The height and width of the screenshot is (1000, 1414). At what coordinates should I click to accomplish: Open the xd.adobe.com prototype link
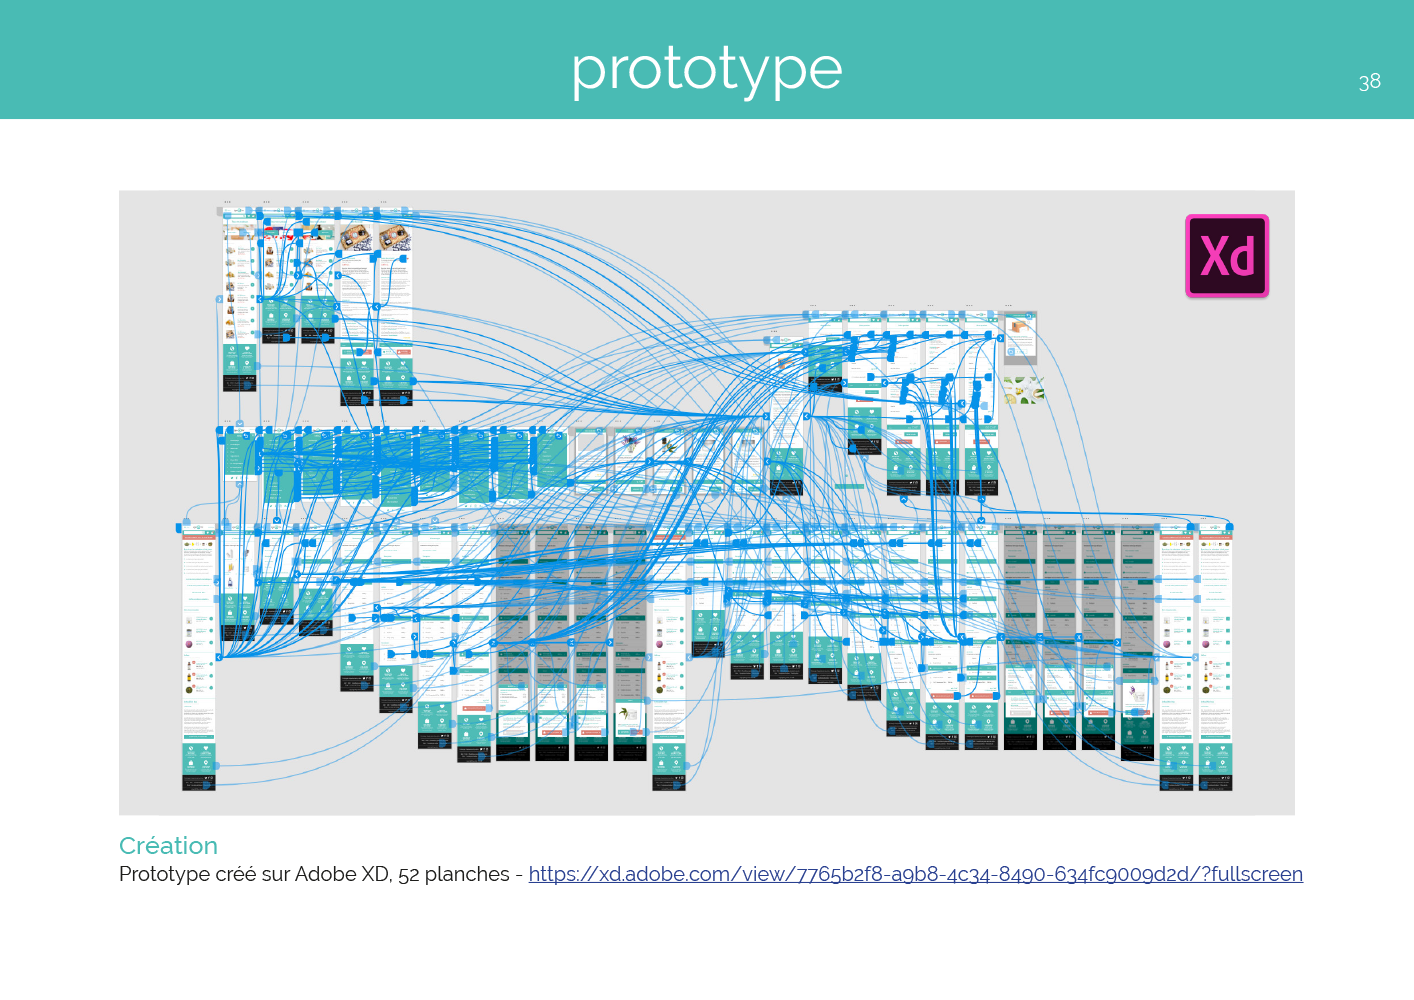click(915, 874)
